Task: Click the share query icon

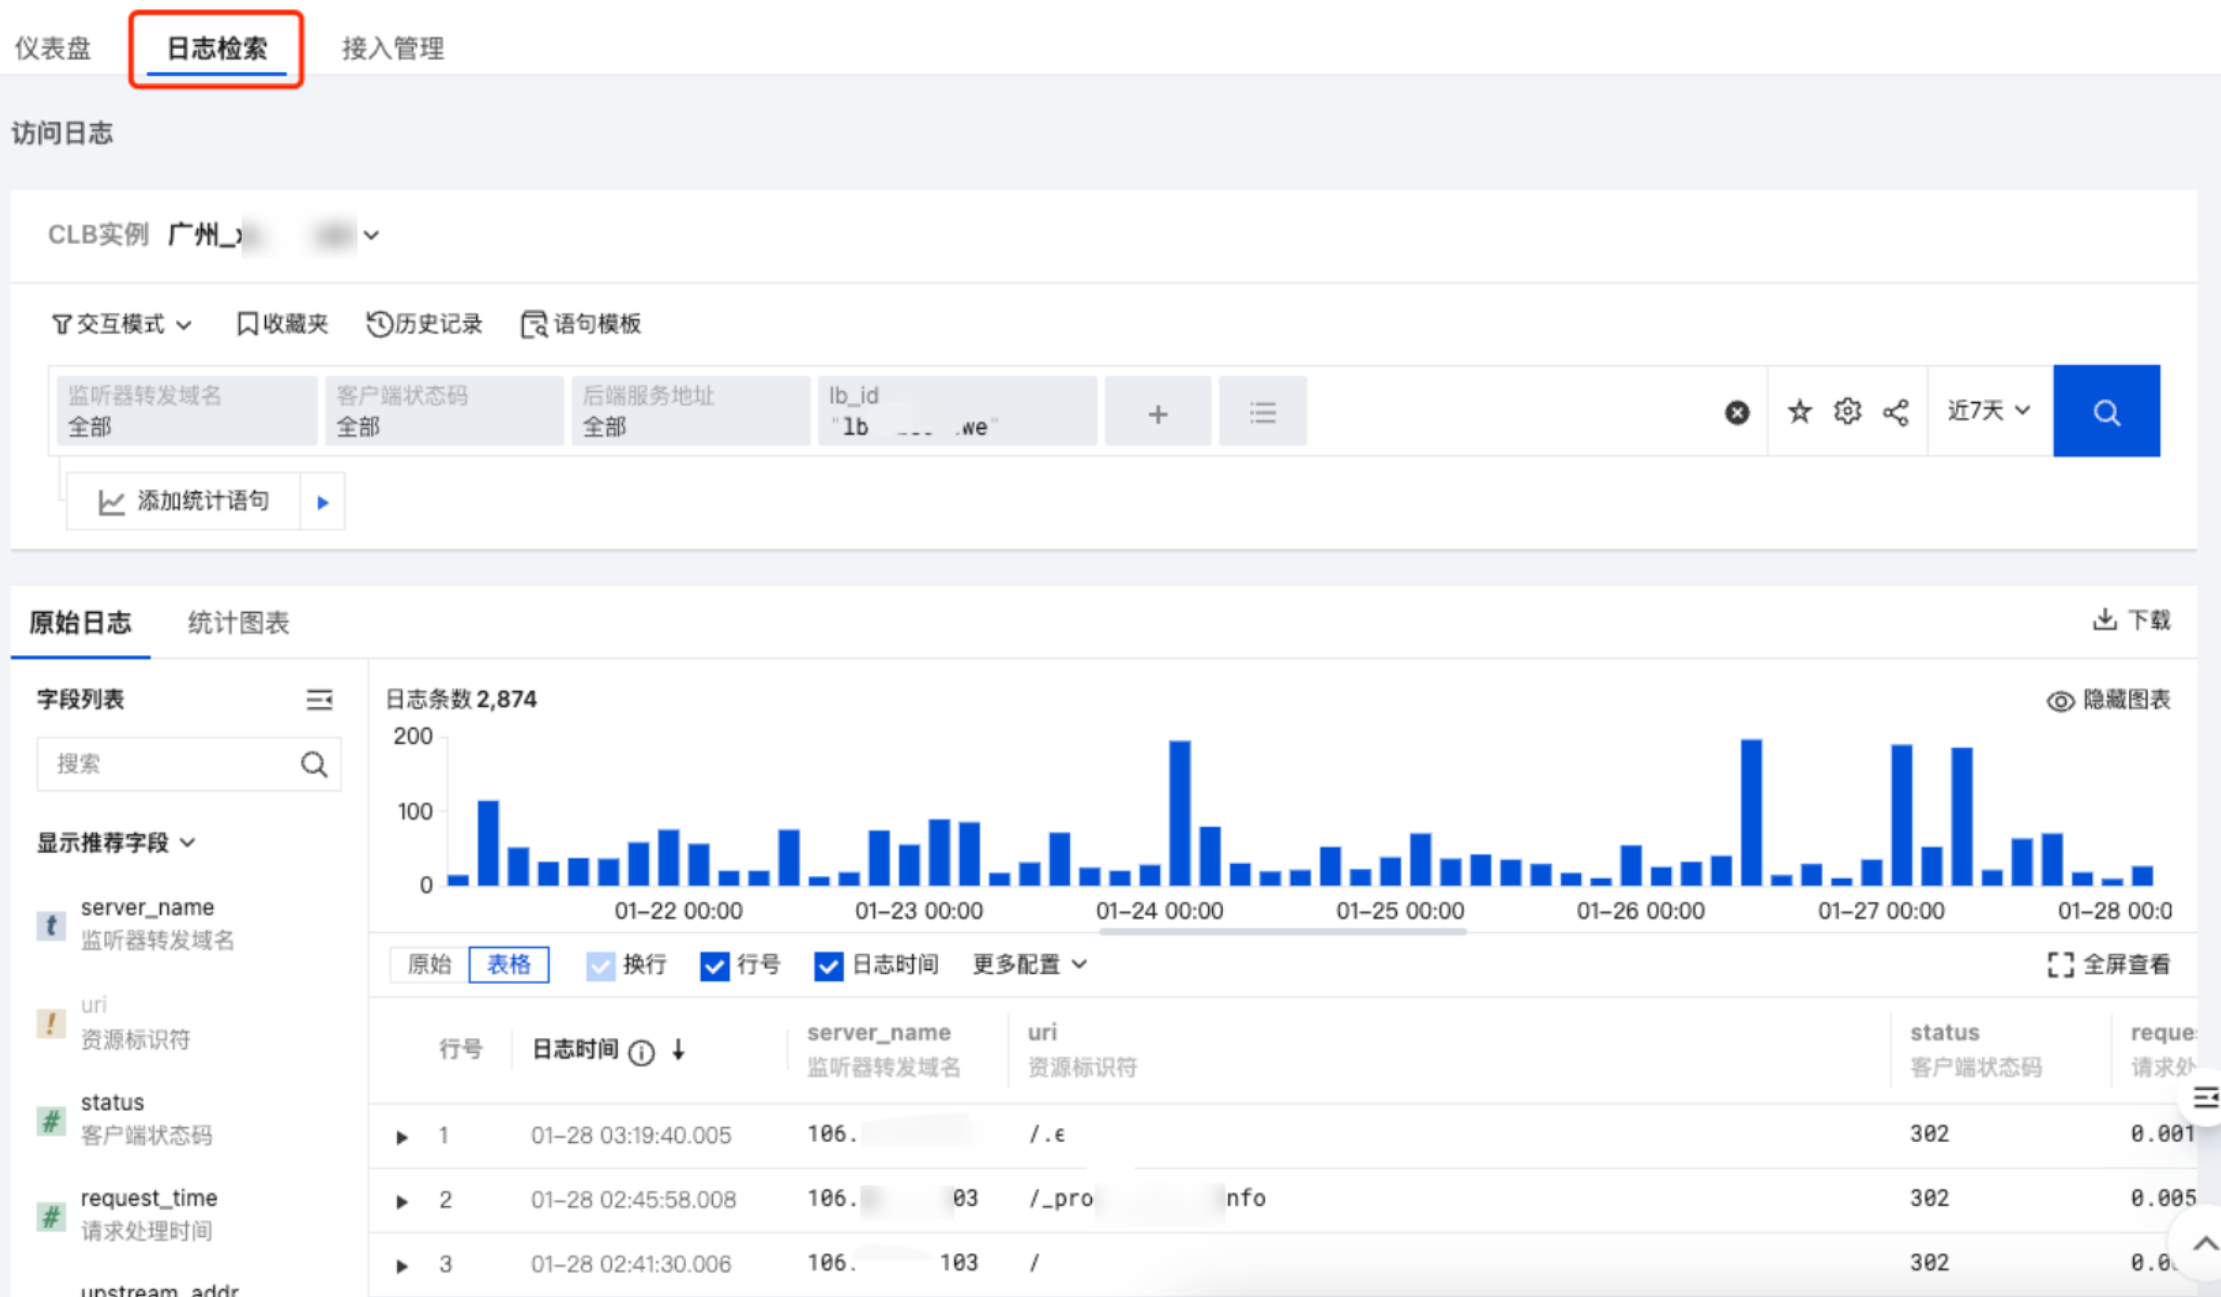Action: 1895,412
